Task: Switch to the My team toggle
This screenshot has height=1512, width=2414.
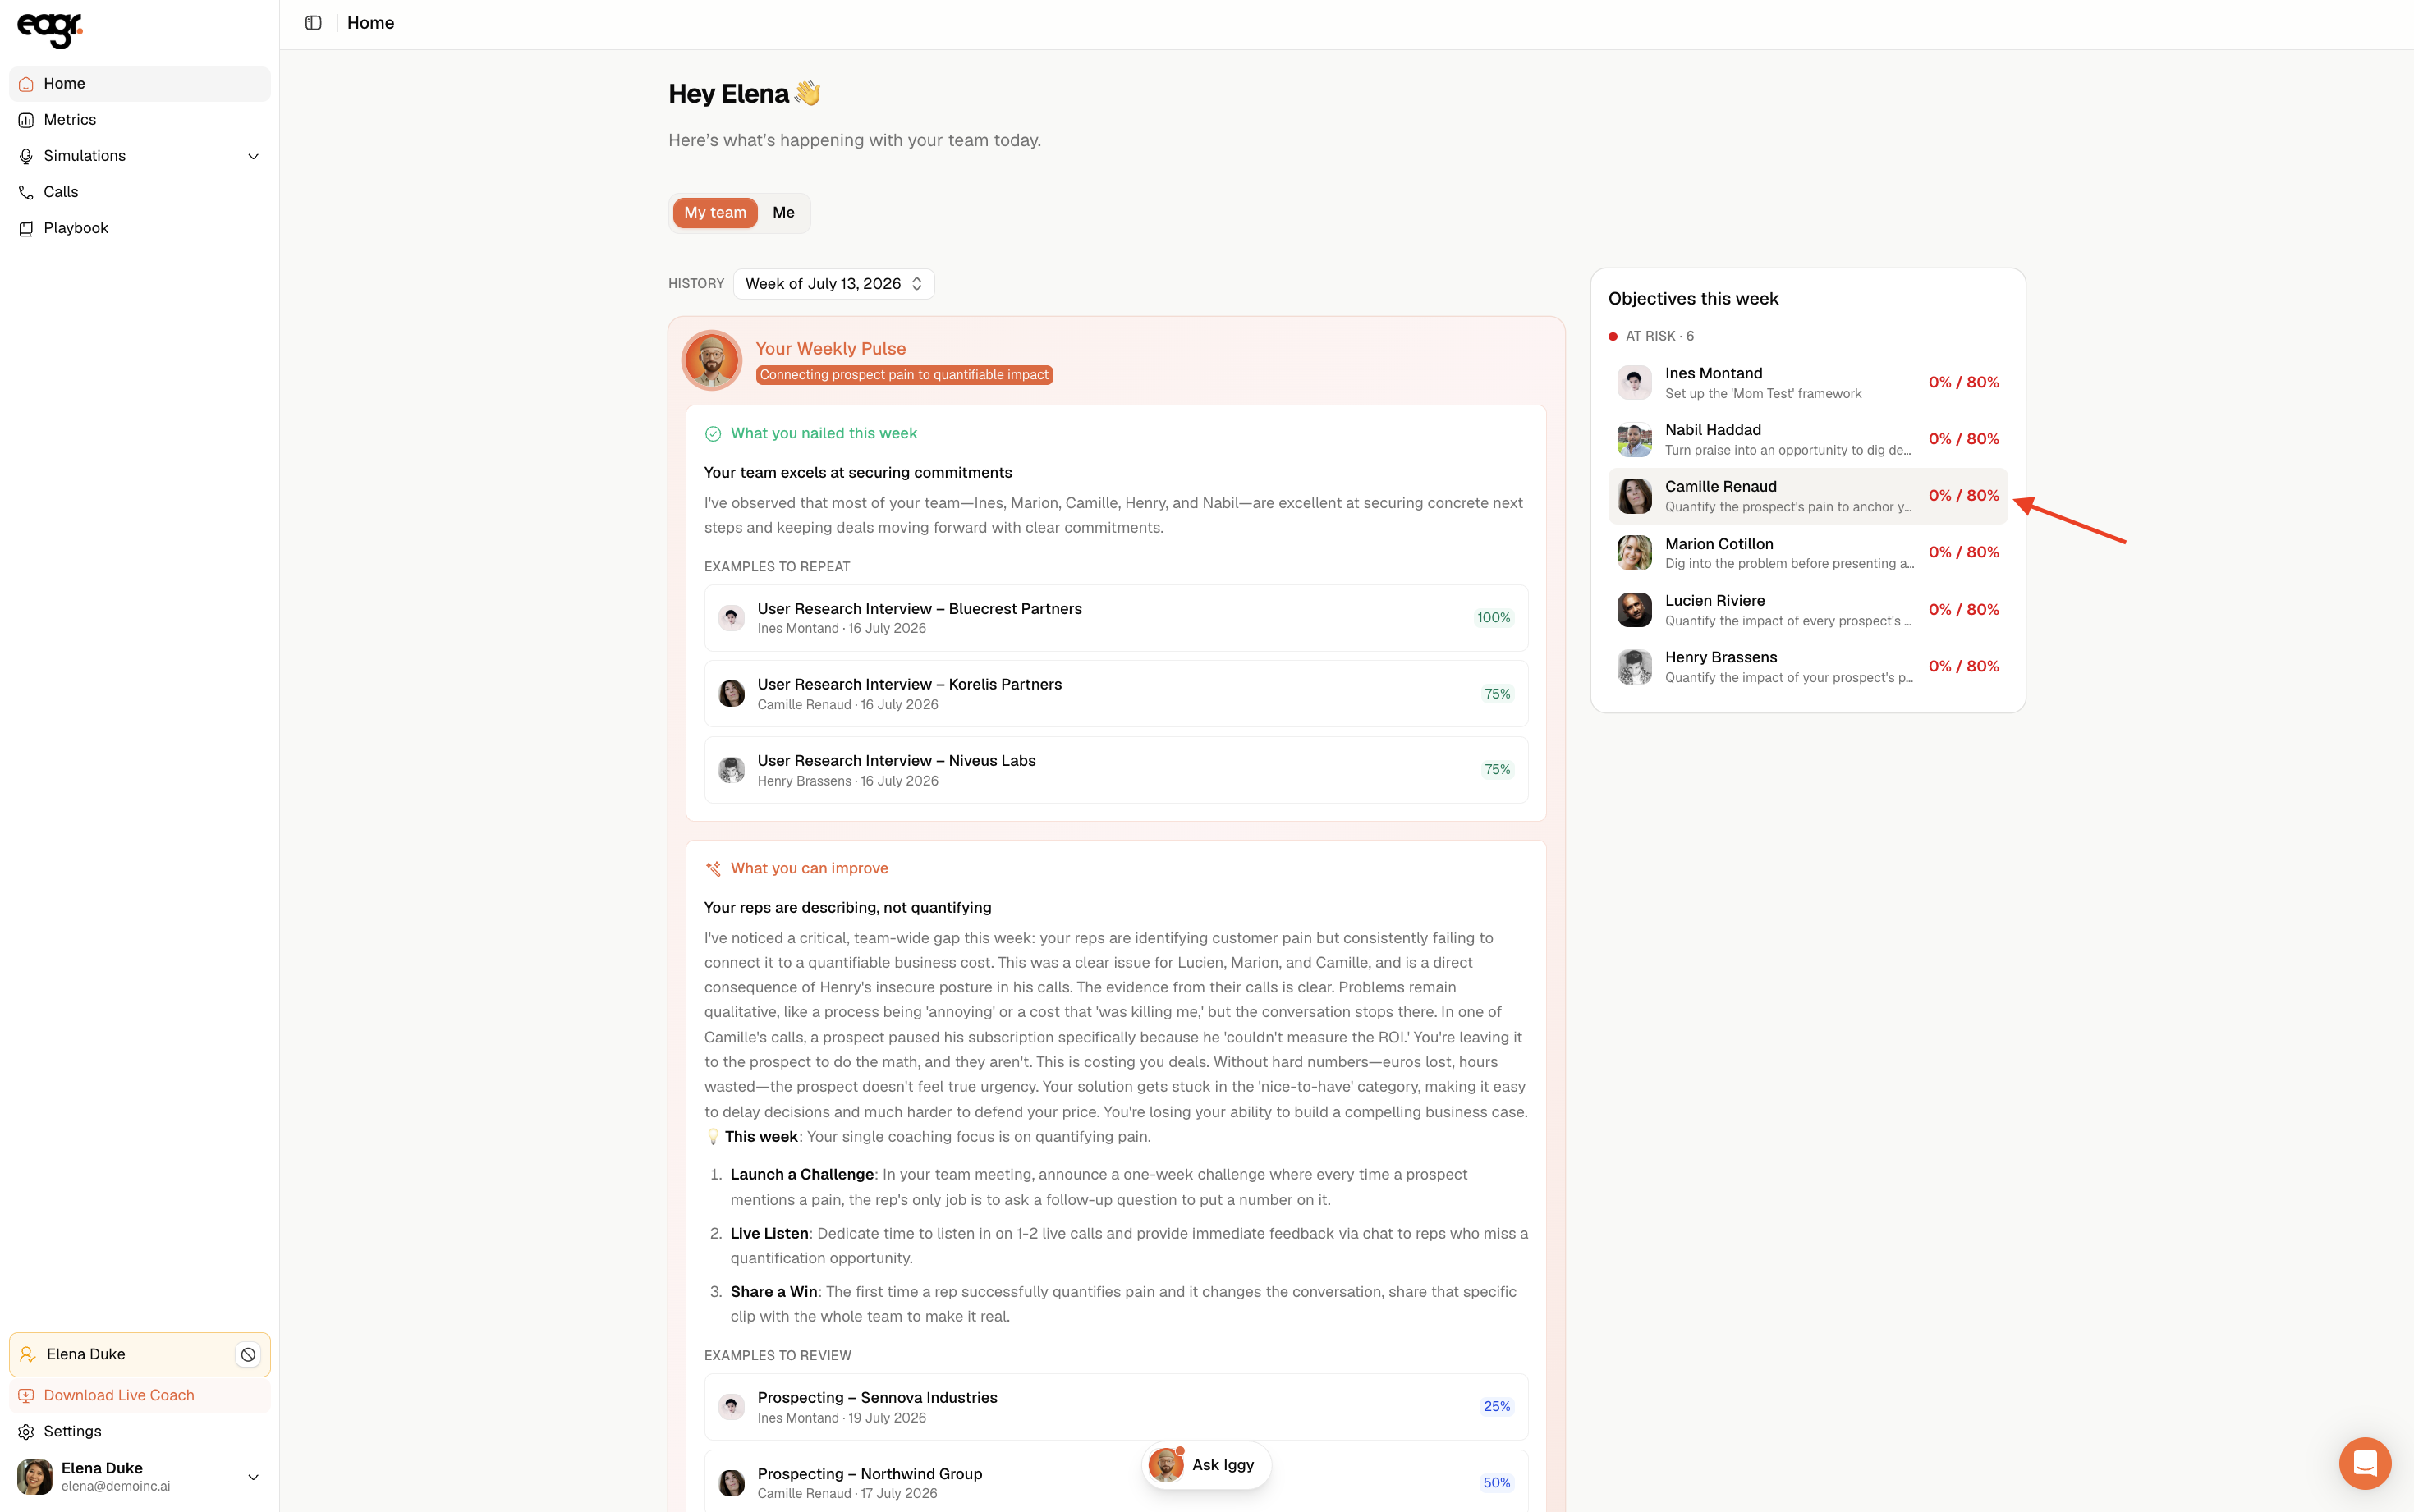Action: [x=715, y=213]
